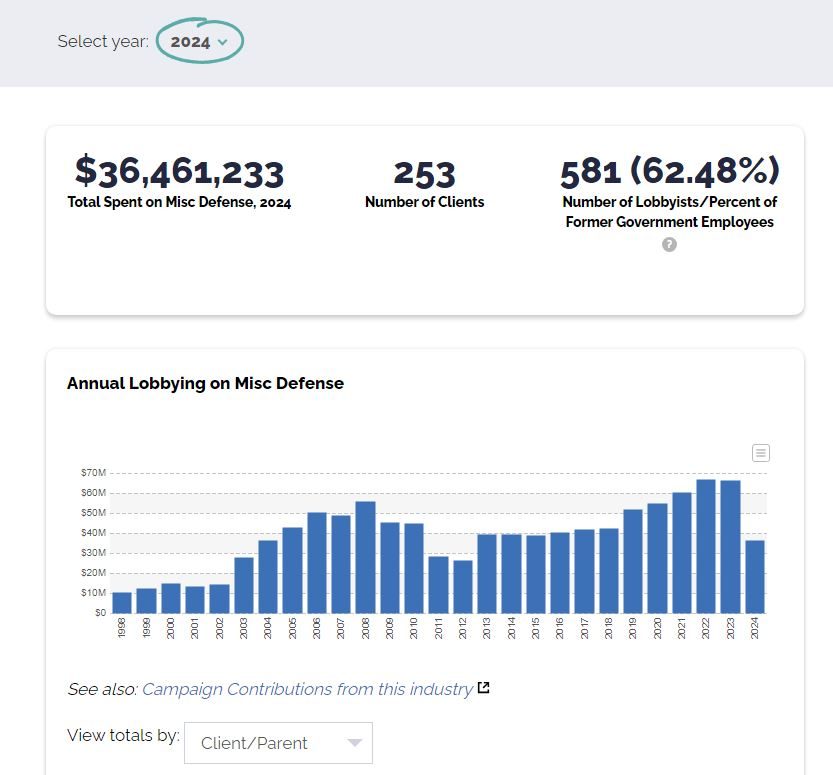Open the chart hamburger menu icon
The width and height of the screenshot is (833, 775).
tap(760, 453)
